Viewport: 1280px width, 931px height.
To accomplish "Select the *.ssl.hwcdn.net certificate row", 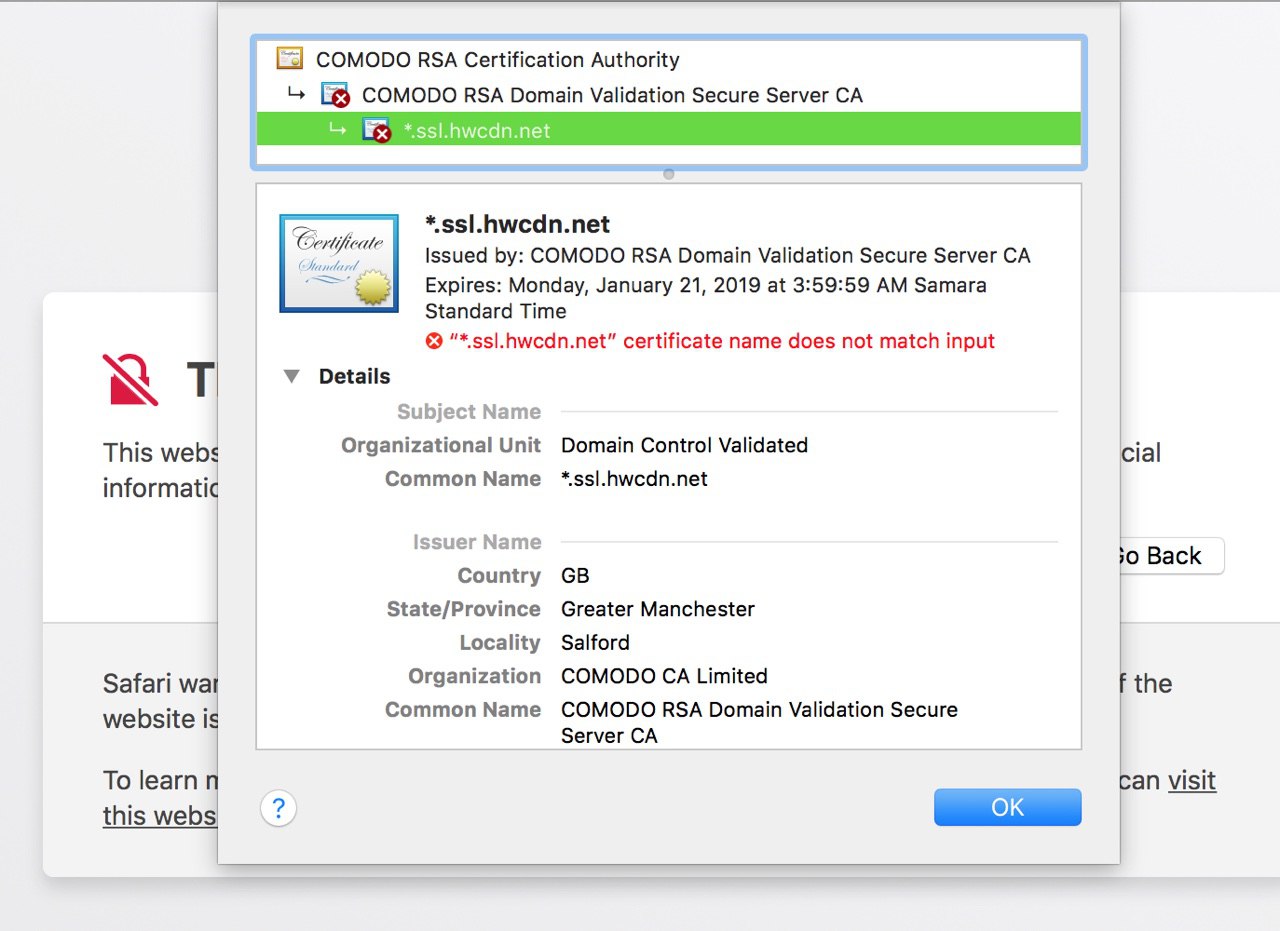I will 669,130.
